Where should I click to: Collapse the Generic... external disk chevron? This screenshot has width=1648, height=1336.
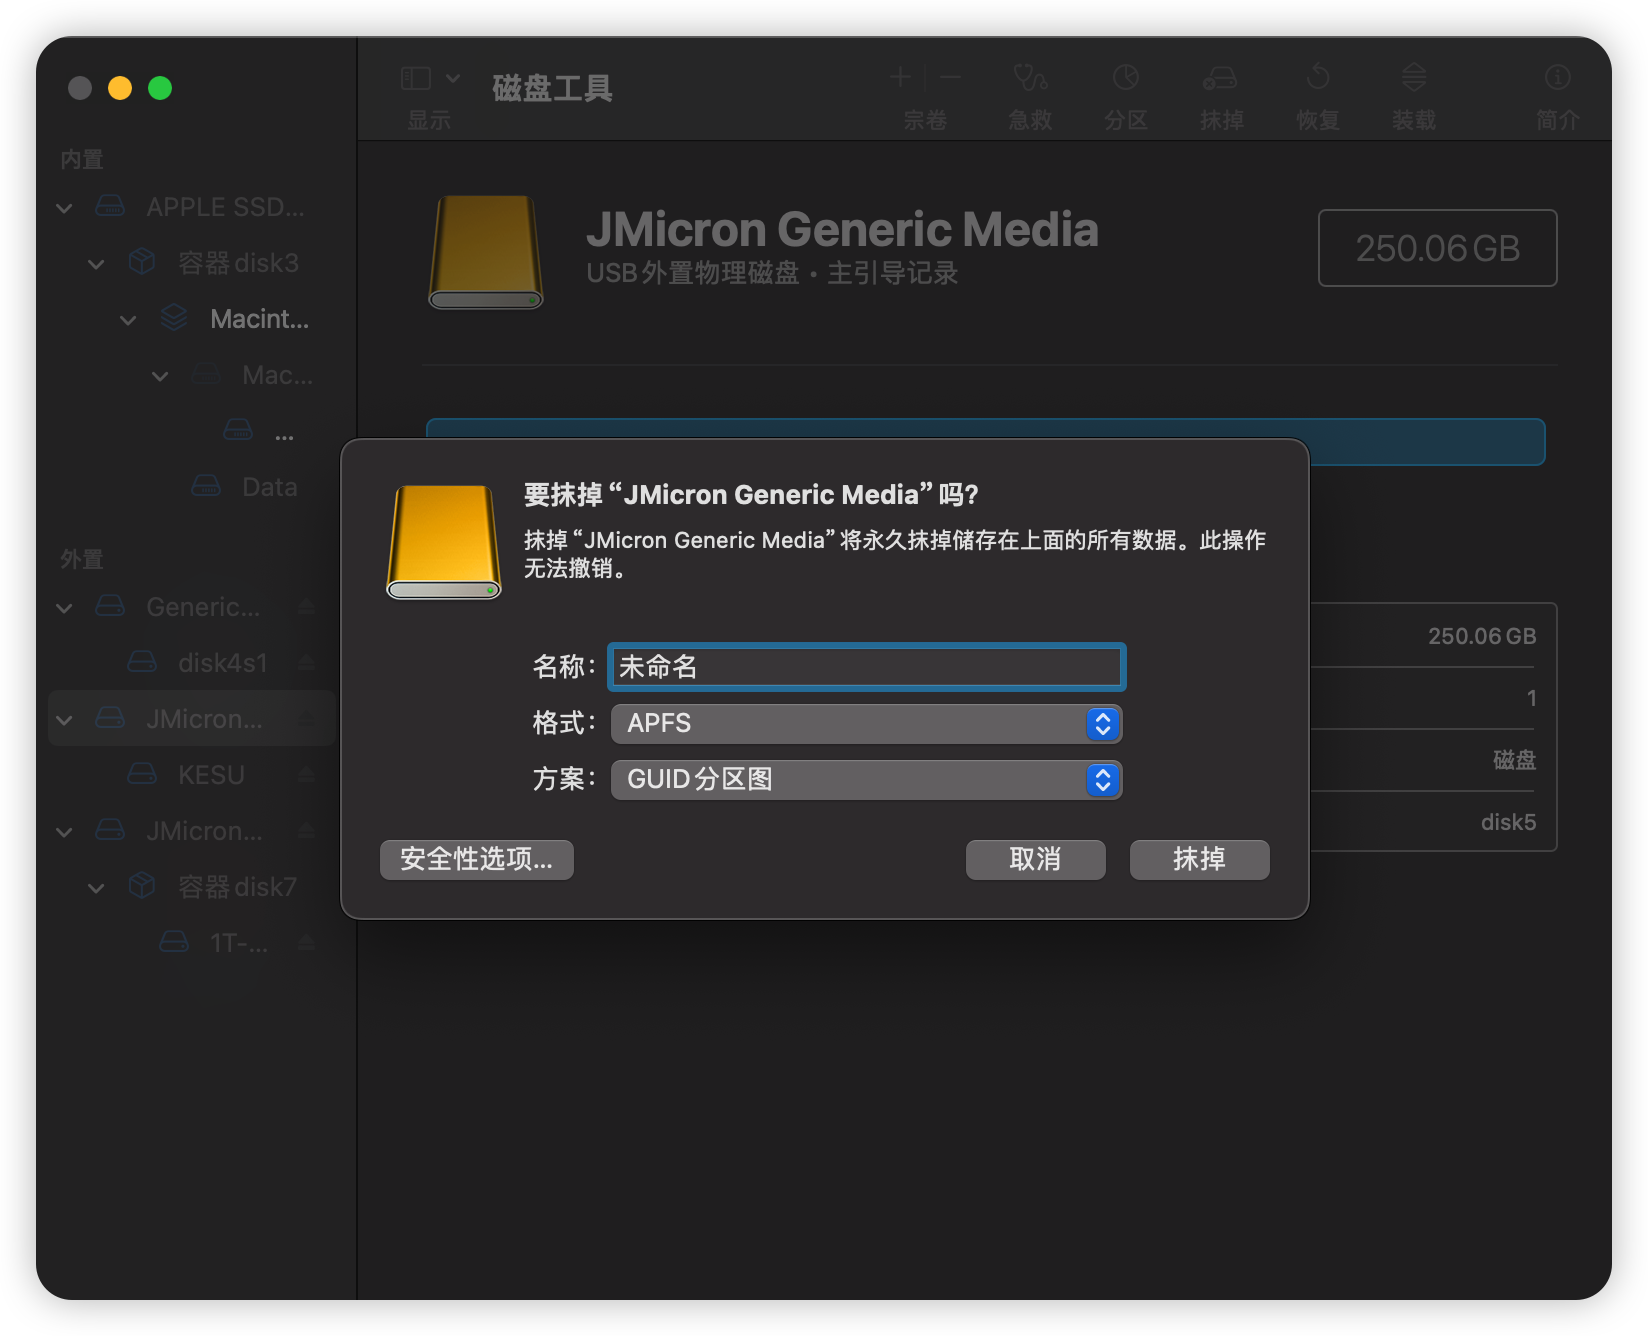[x=64, y=608]
